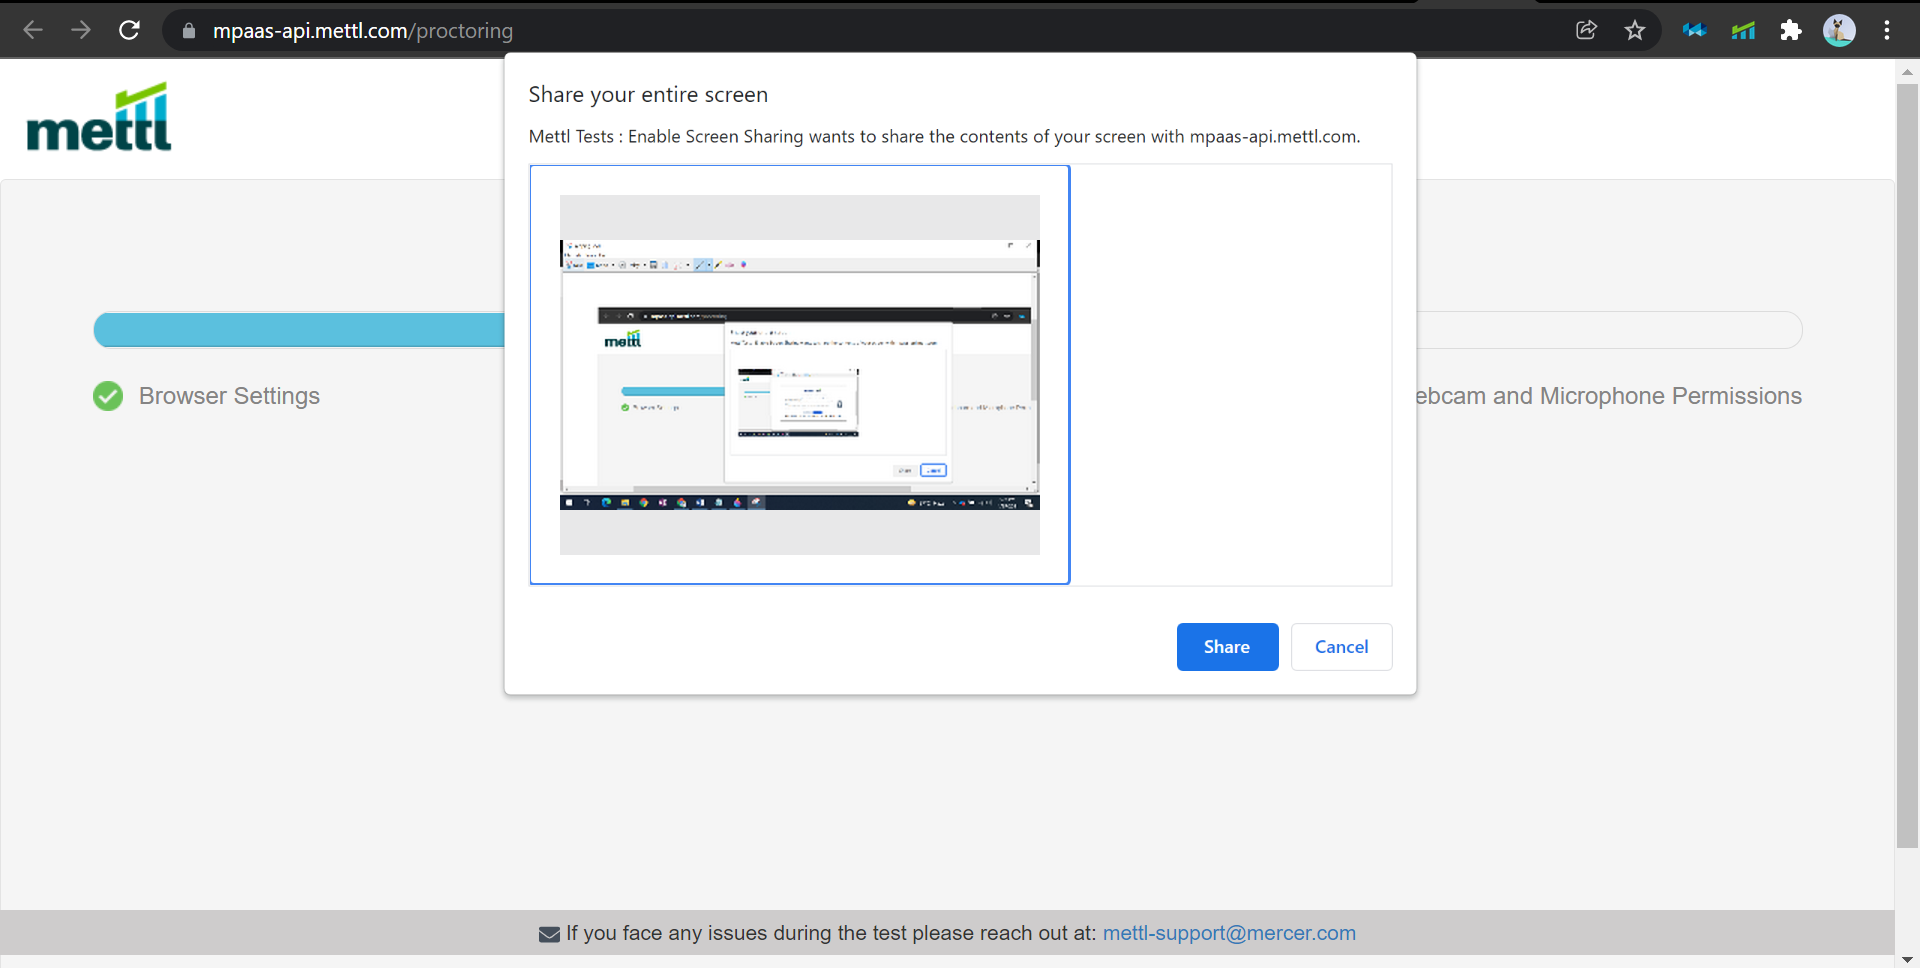Click the vertical scrollbar thumb

pyautogui.click(x=1907, y=465)
